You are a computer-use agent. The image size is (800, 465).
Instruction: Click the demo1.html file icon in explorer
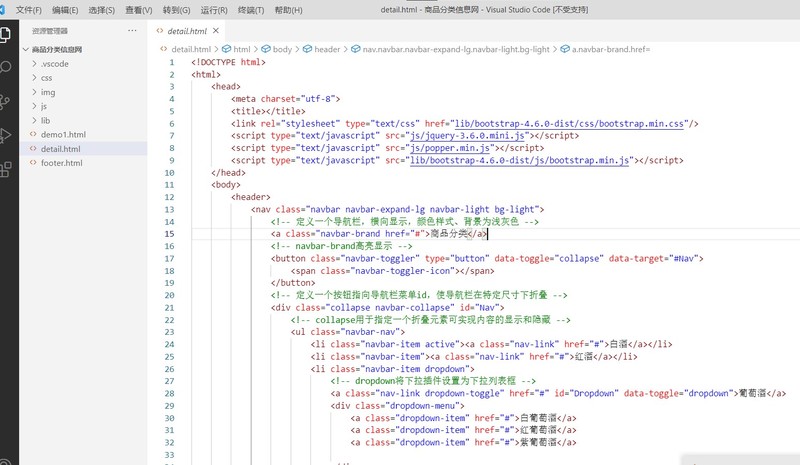pos(33,134)
